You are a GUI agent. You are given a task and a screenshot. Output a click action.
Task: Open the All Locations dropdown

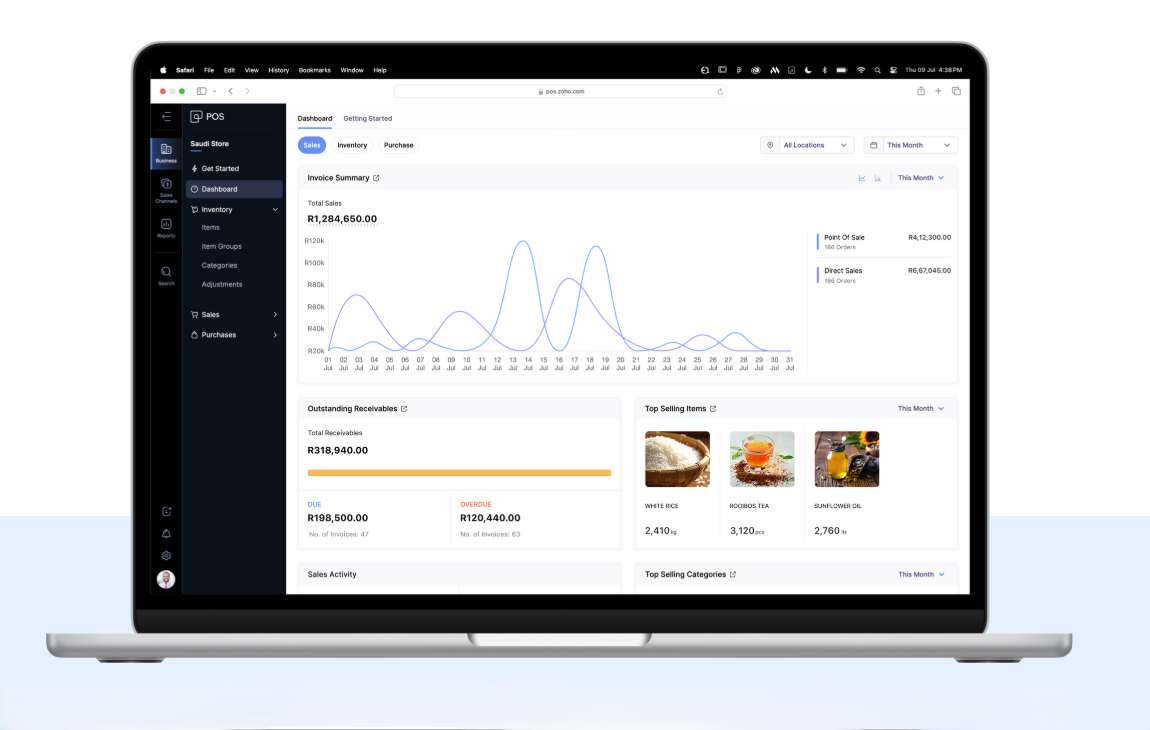pos(807,145)
